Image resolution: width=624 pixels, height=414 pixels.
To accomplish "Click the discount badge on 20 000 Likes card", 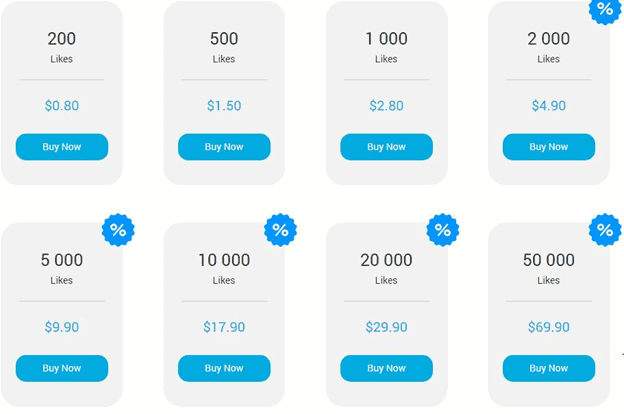I will (442, 230).
